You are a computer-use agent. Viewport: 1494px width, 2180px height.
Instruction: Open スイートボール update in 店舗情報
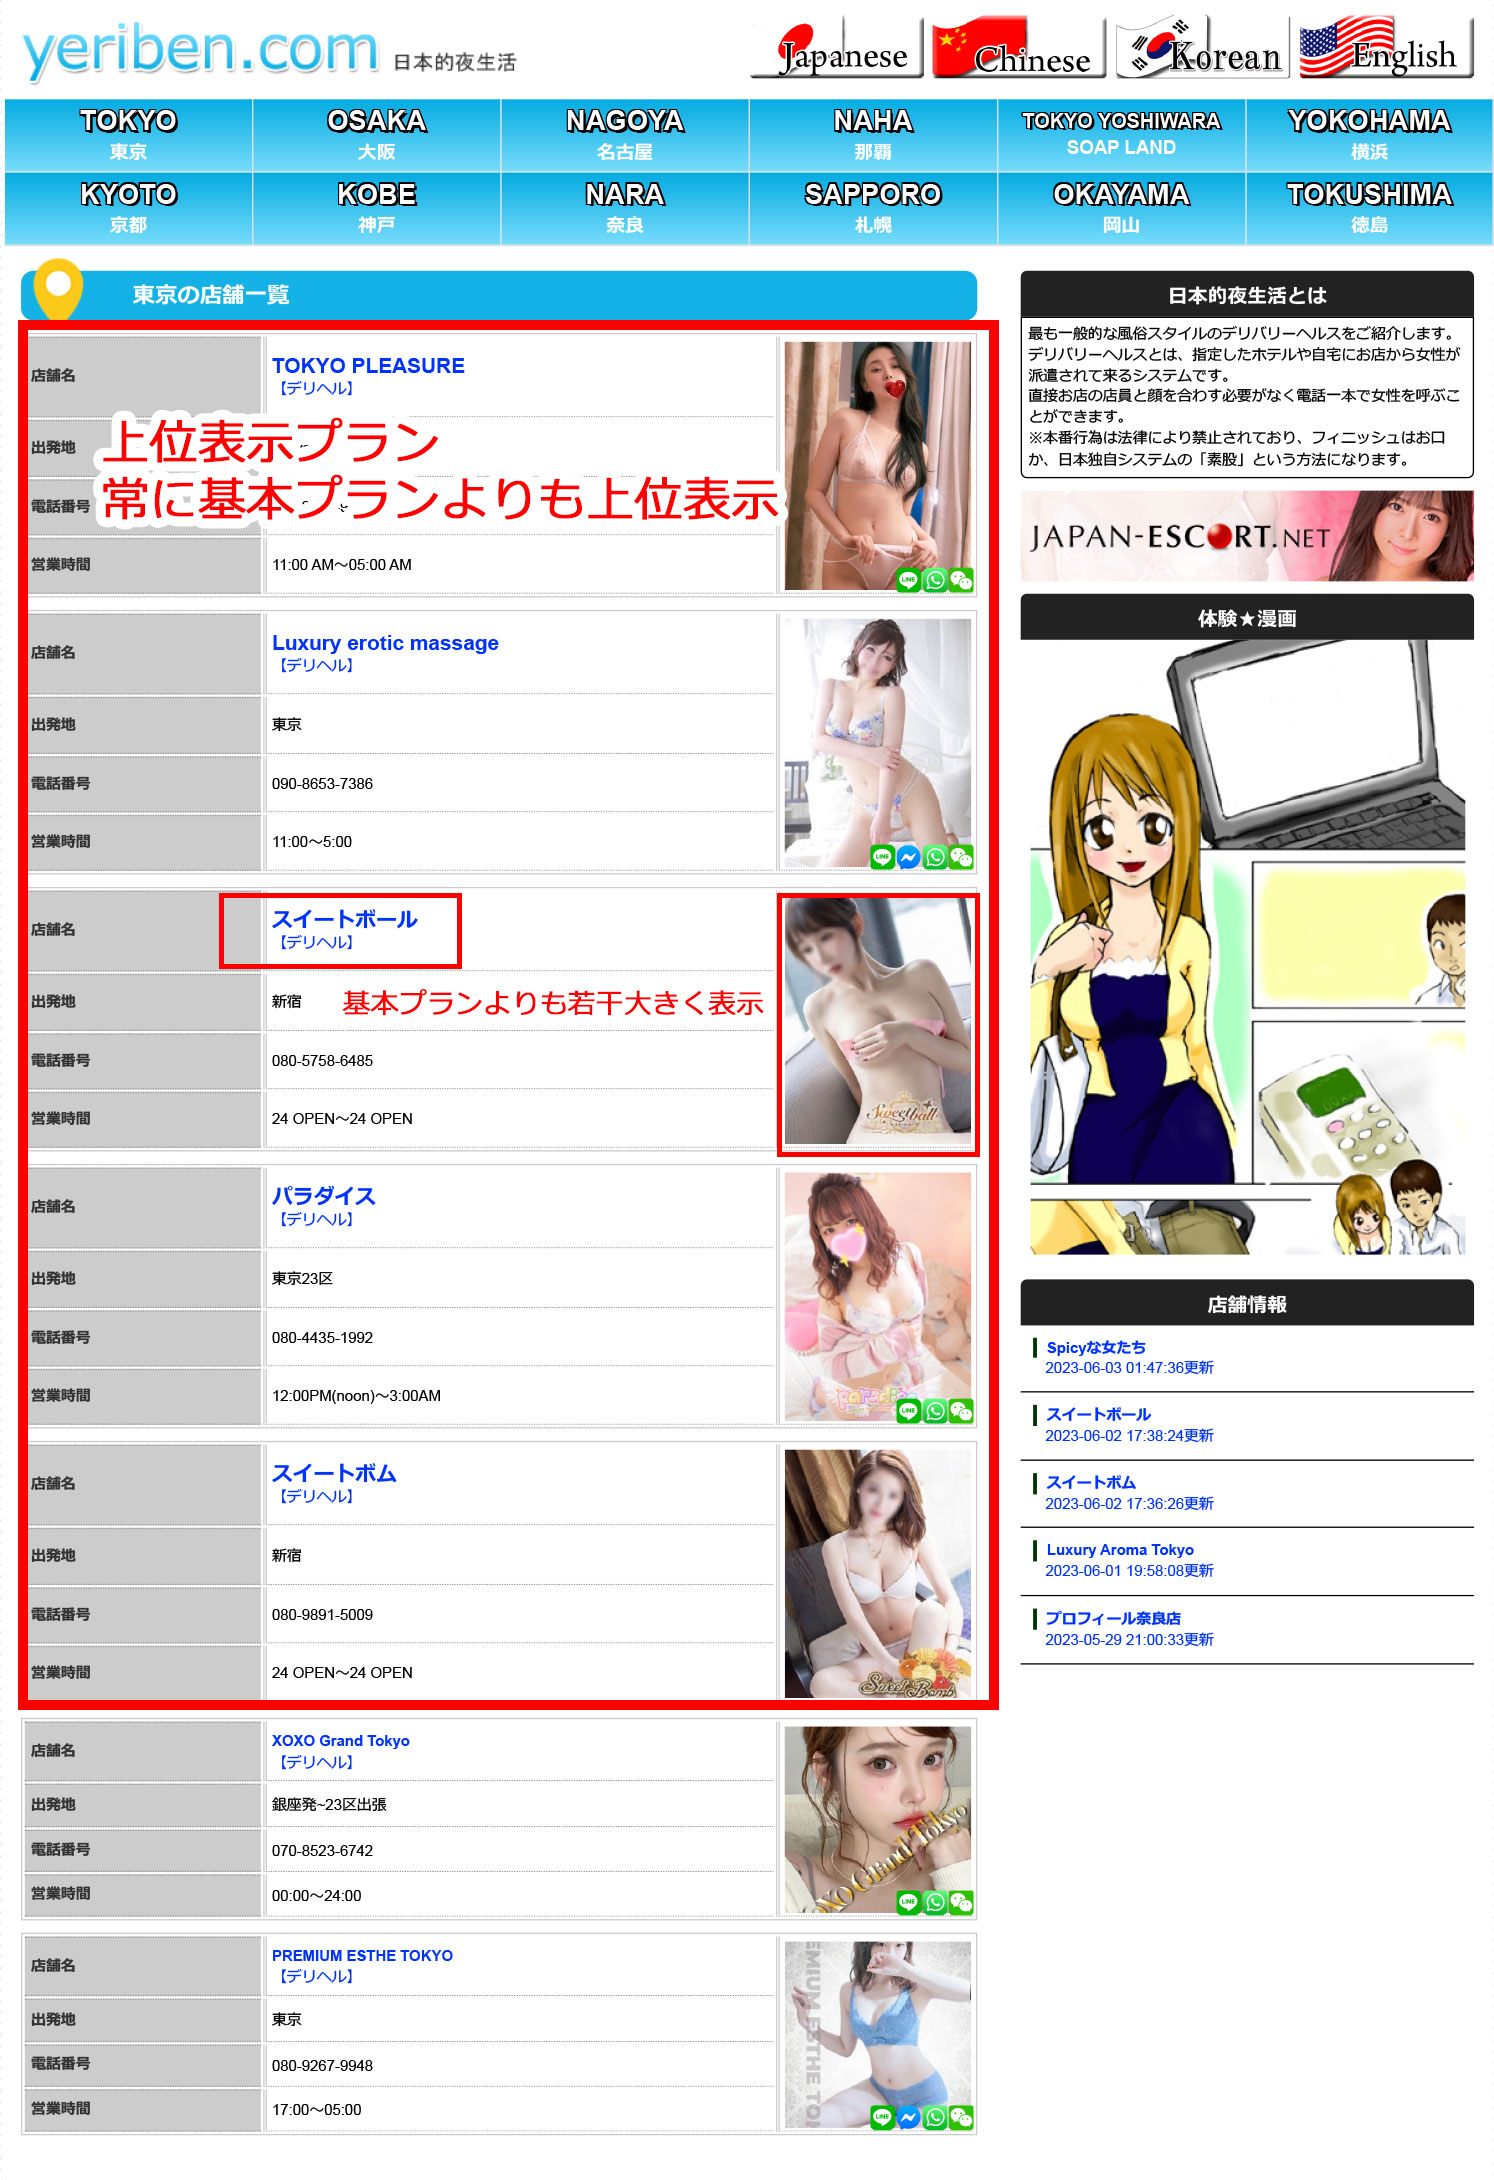click(1098, 1415)
